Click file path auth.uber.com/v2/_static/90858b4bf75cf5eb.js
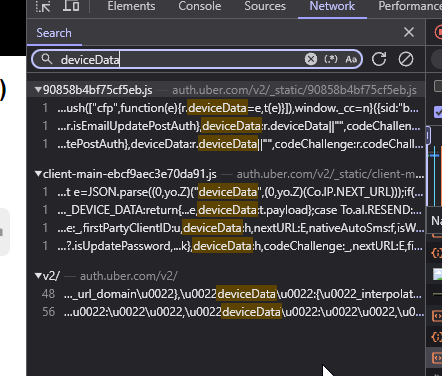The width and height of the screenshot is (442, 376). [x=294, y=90]
